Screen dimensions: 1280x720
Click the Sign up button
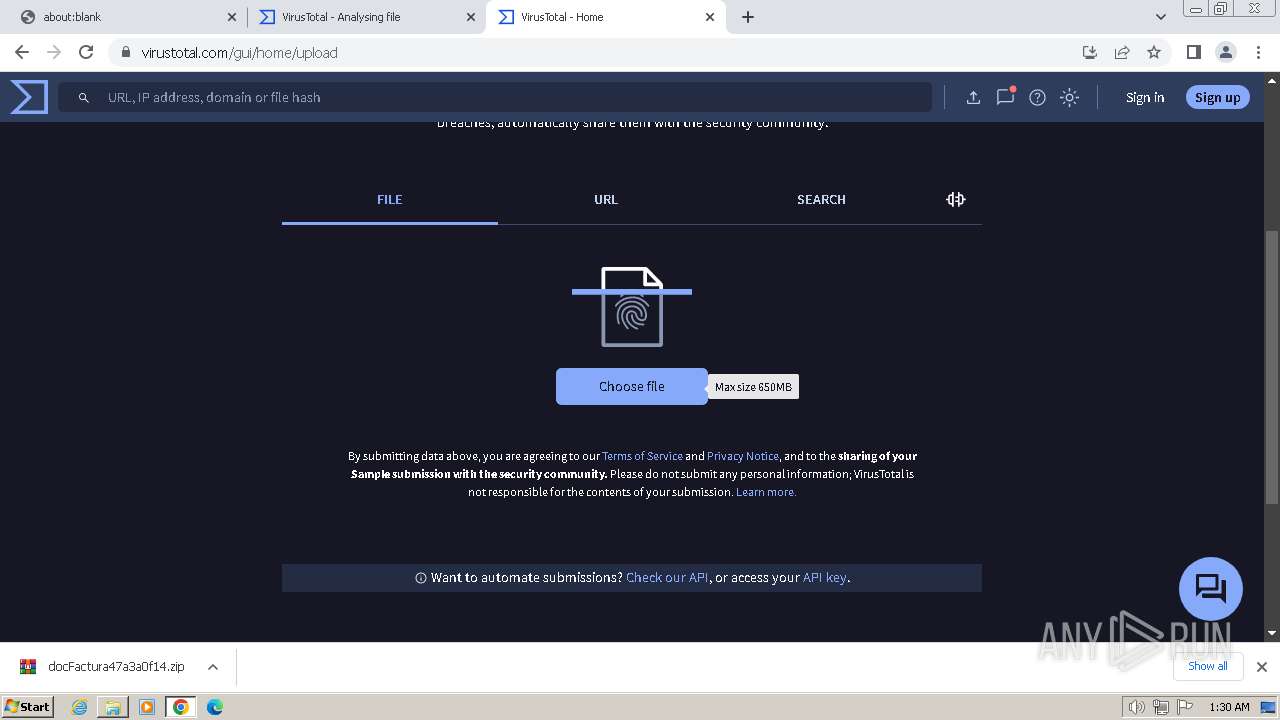pos(1217,97)
